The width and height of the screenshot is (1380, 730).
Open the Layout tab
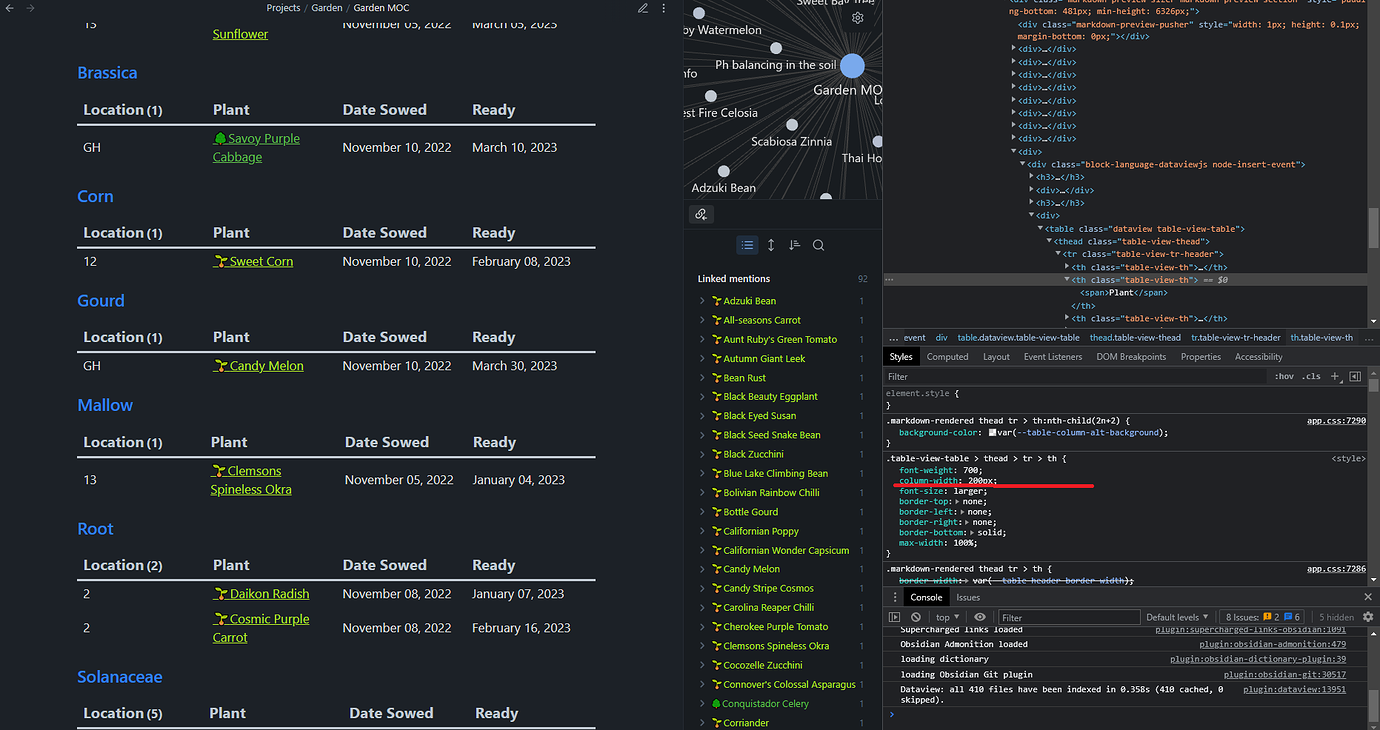point(996,357)
